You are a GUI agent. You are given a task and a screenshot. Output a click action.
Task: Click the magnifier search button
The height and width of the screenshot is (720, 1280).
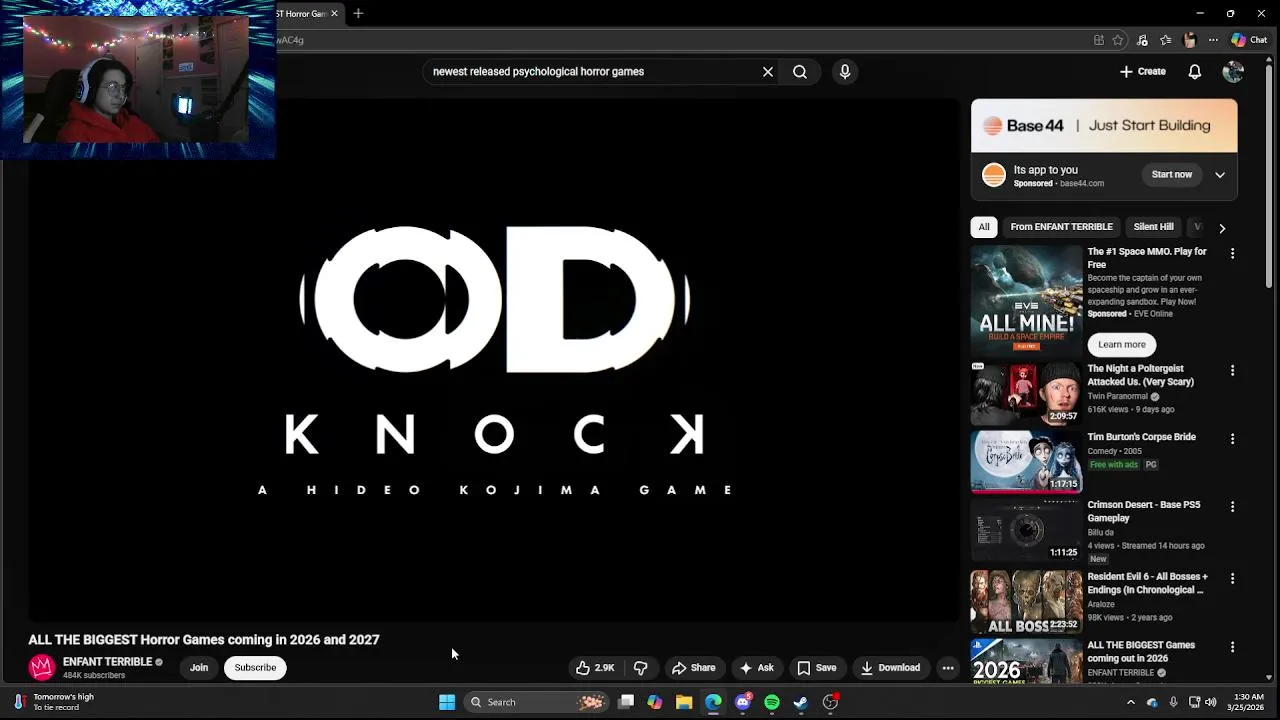click(x=800, y=72)
